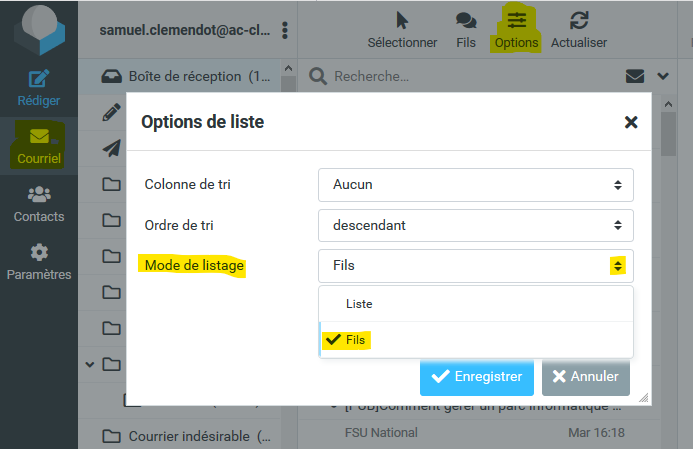693x449 pixels.
Task: Expand the search options chevron
Action: click(x=662, y=76)
